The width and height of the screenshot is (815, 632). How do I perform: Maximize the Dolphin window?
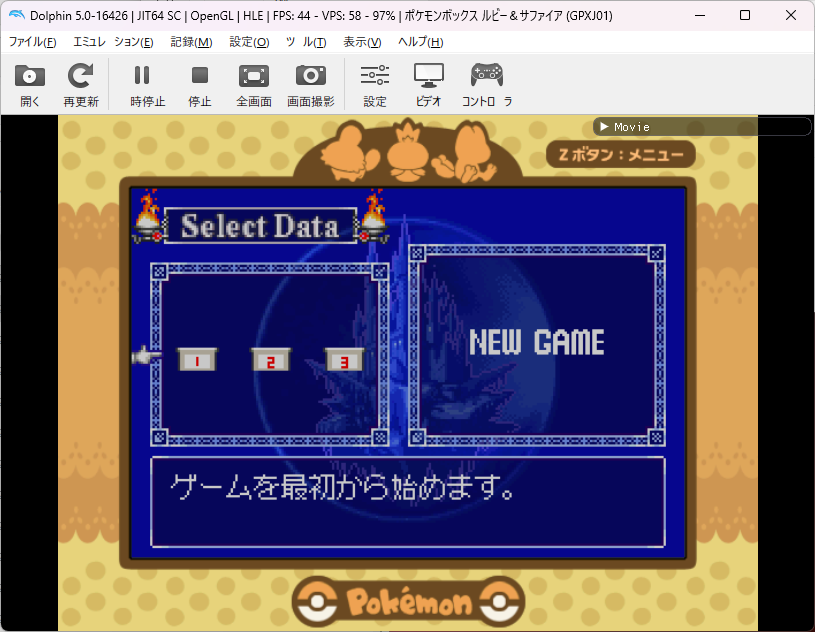click(745, 15)
